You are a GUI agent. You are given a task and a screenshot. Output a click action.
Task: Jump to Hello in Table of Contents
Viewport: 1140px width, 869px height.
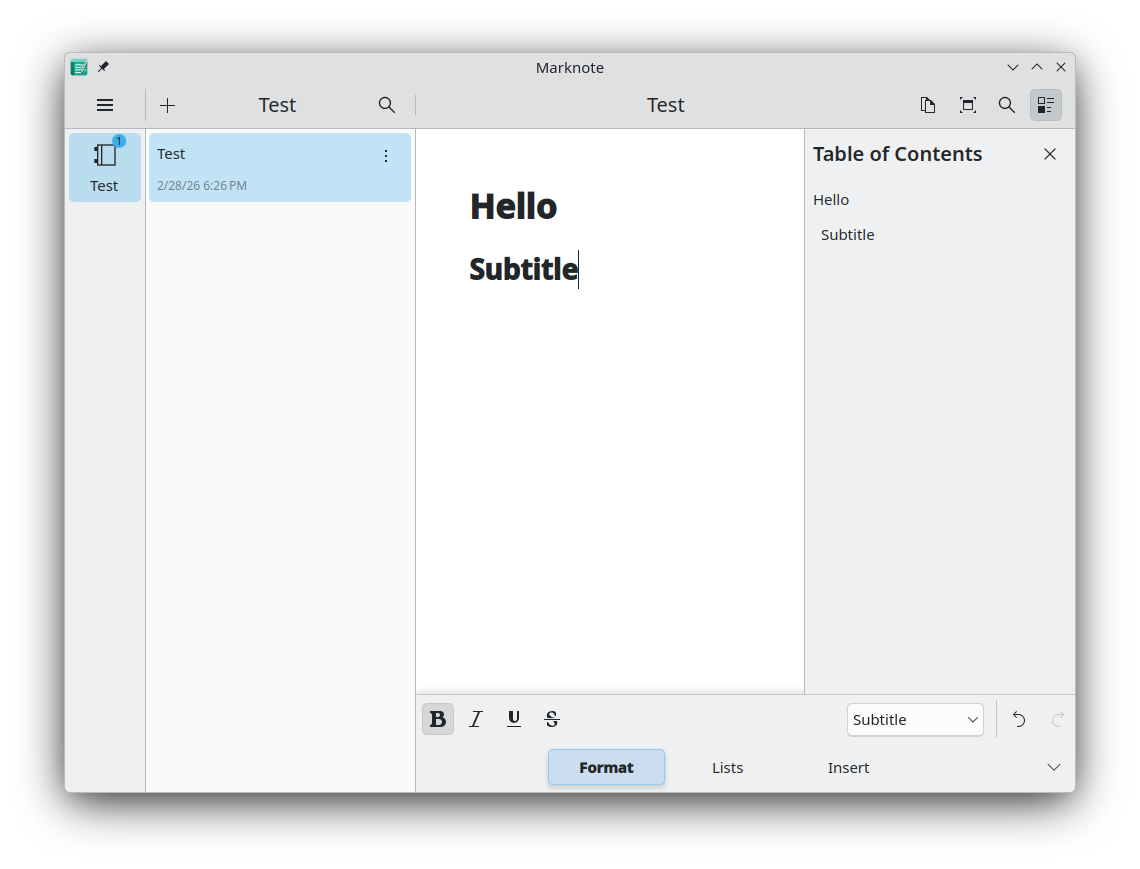pos(831,200)
